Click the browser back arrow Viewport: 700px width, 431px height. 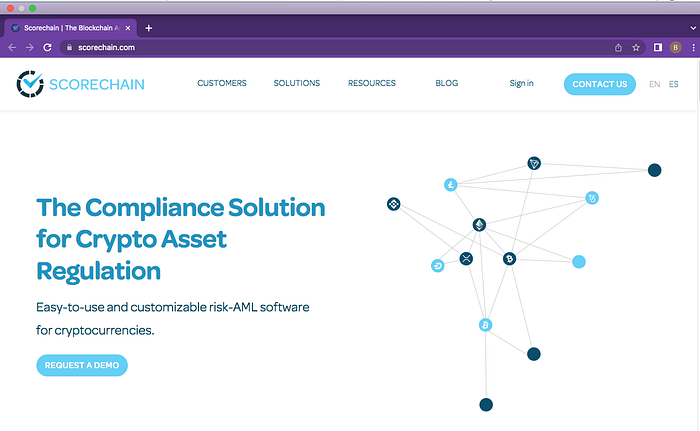pyautogui.click(x=12, y=47)
